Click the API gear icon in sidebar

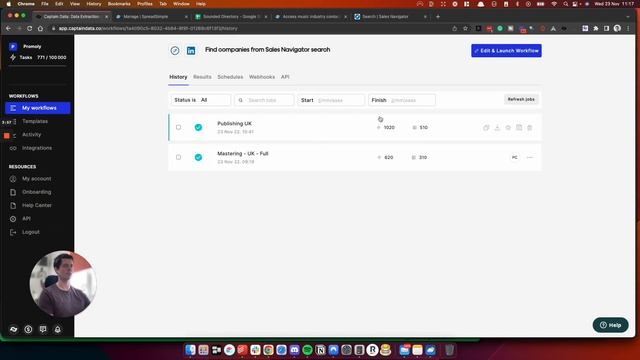[13, 219]
